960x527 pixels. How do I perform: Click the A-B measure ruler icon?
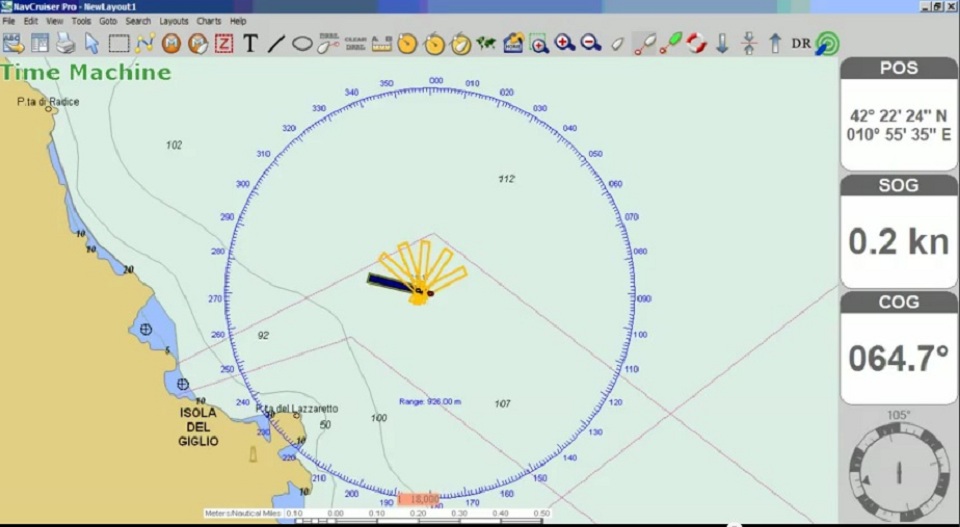click(381, 43)
